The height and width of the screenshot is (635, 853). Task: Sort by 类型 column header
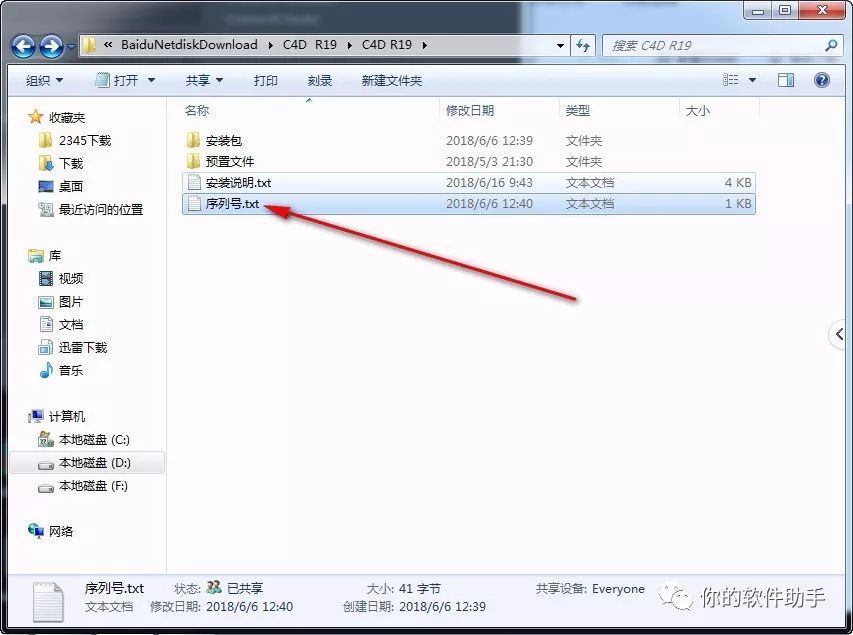coord(578,110)
